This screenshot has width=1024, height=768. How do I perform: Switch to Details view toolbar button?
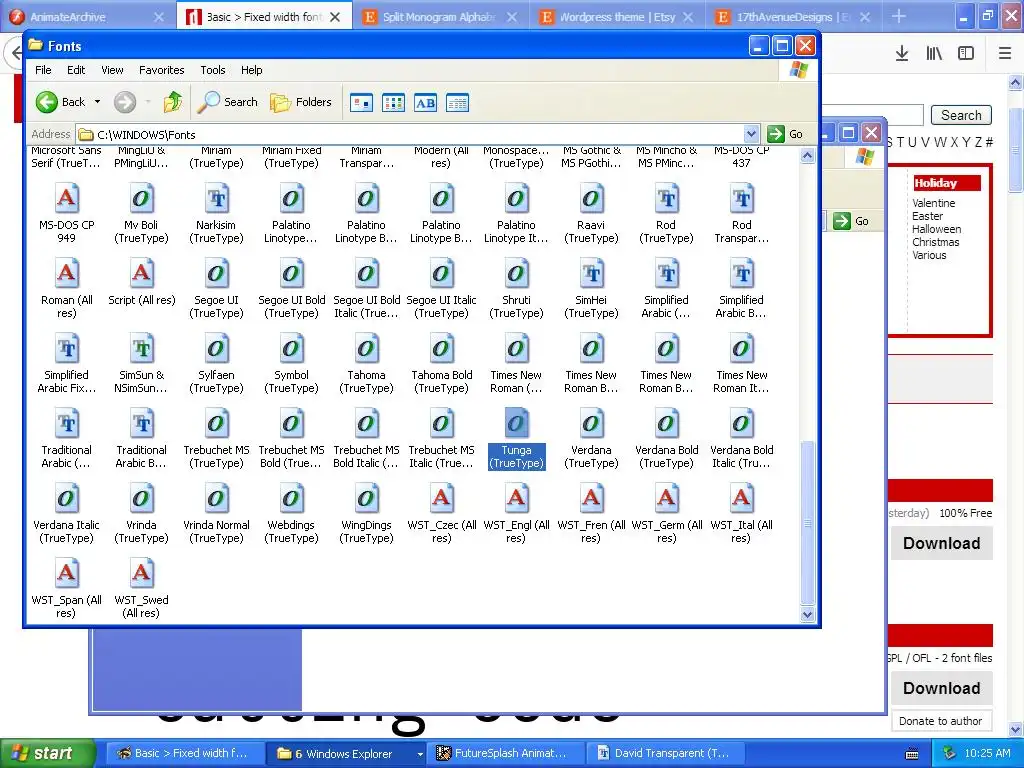tap(457, 103)
